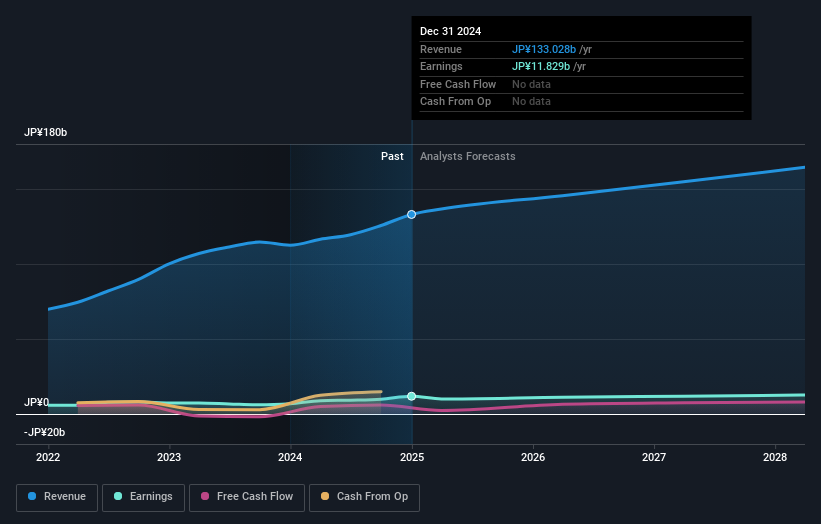Click the 2027 x-axis label
This screenshot has width=821, height=524.
(x=654, y=458)
